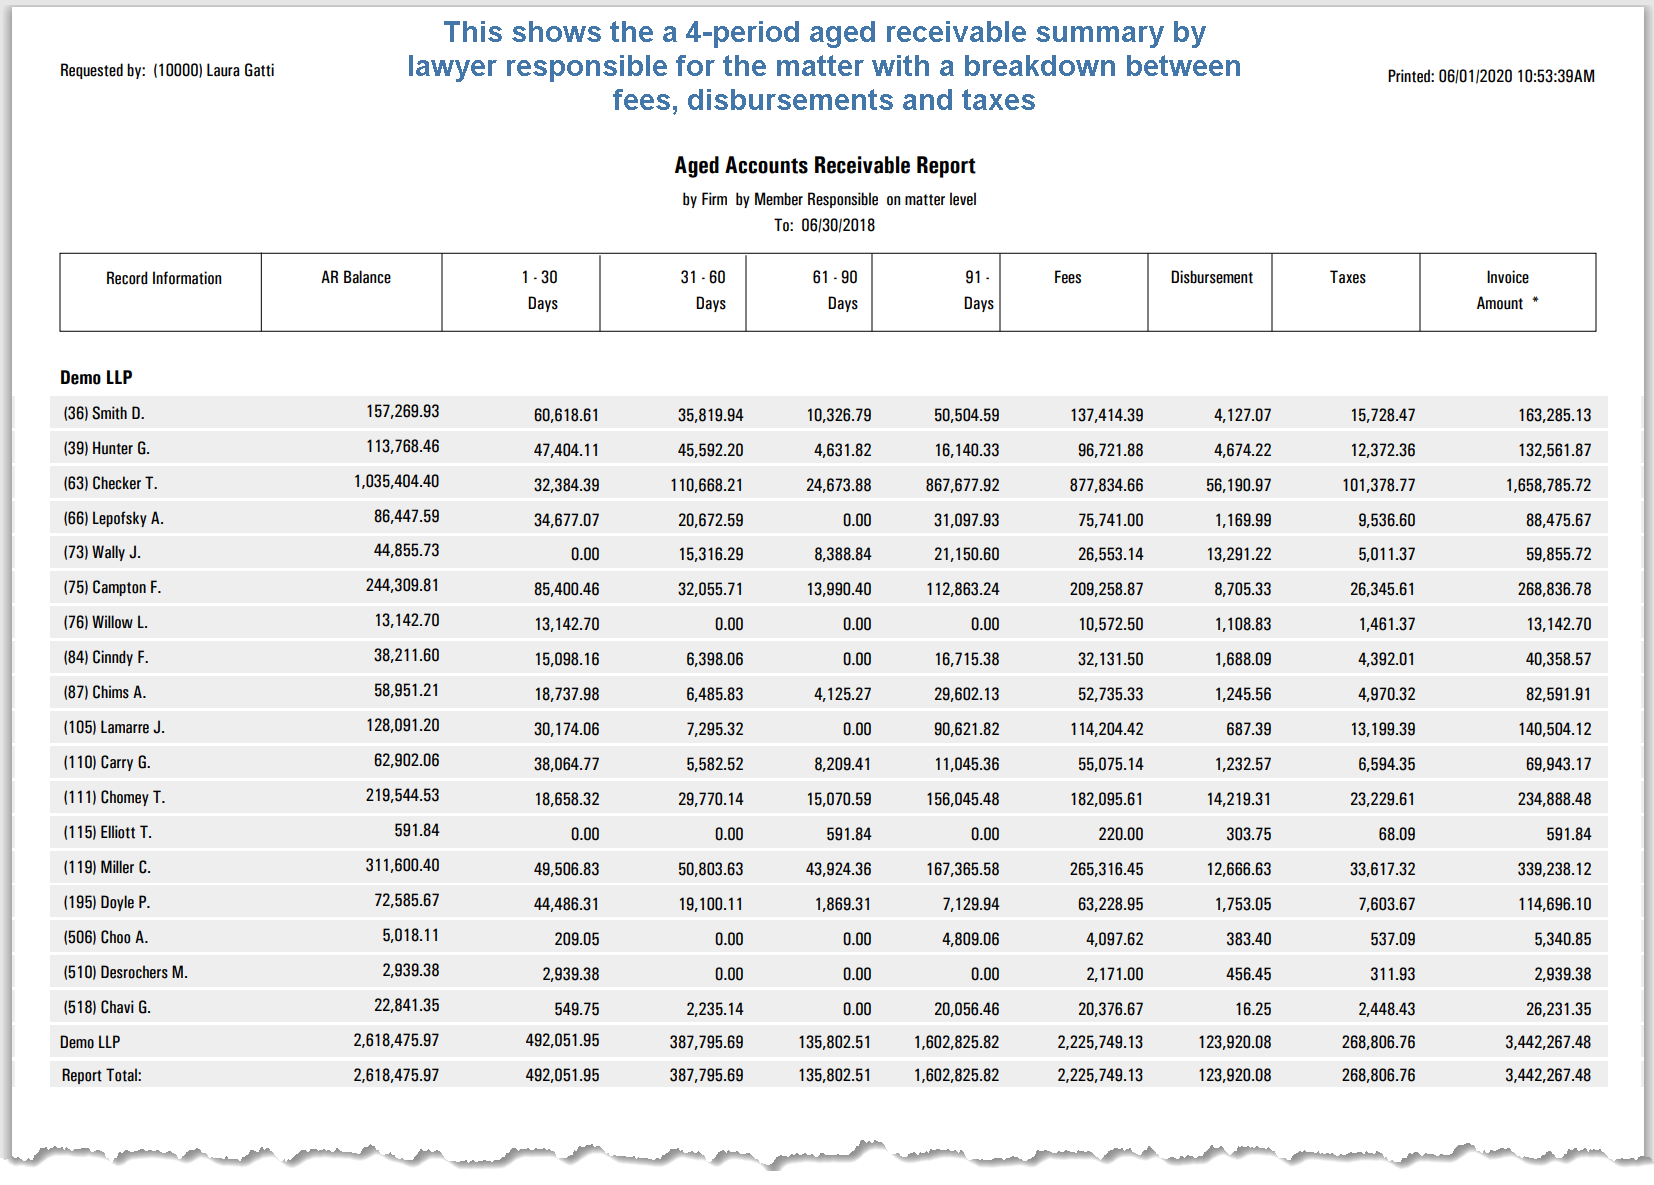Click Campton F.'s taxes value "26,345.61"
This screenshot has width=1654, height=1185.
[x=1382, y=589]
